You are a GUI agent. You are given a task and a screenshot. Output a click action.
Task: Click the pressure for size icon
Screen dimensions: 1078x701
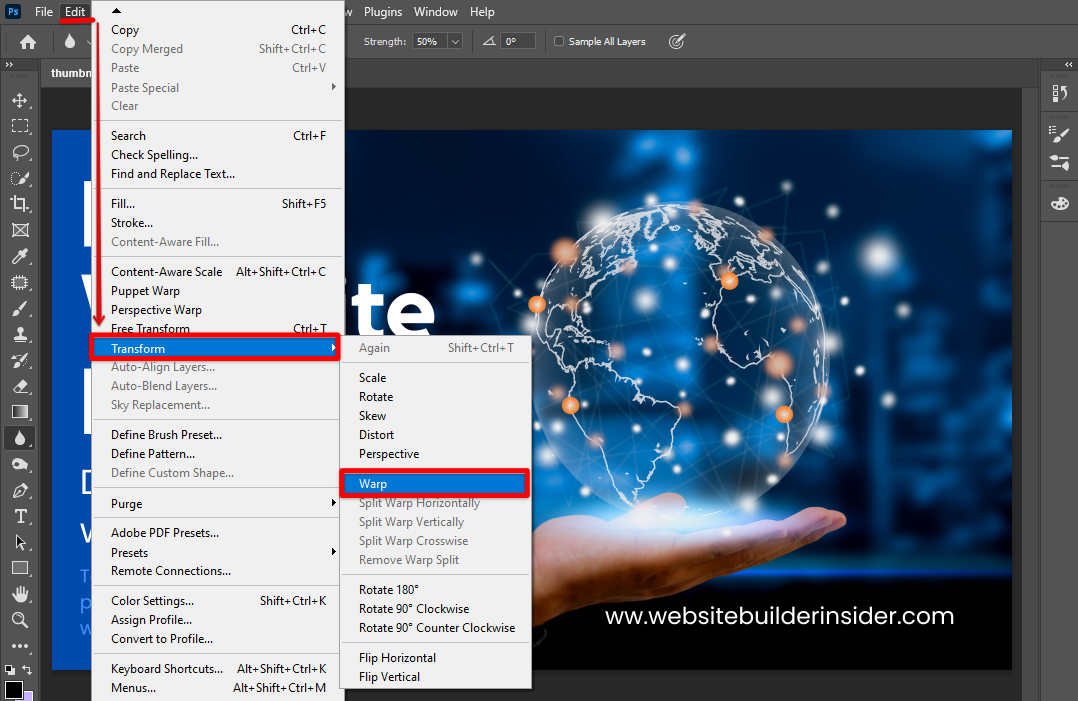coord(677,42)
